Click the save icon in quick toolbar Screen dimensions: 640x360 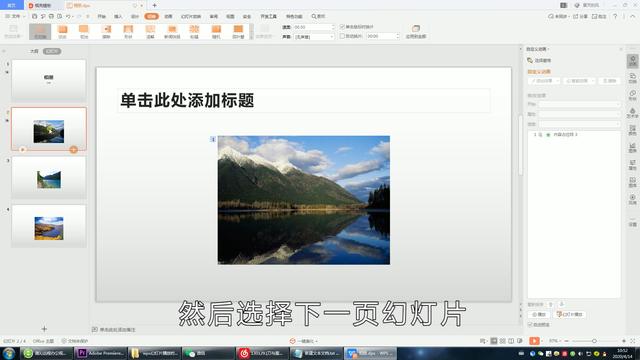tap(34, 16)
